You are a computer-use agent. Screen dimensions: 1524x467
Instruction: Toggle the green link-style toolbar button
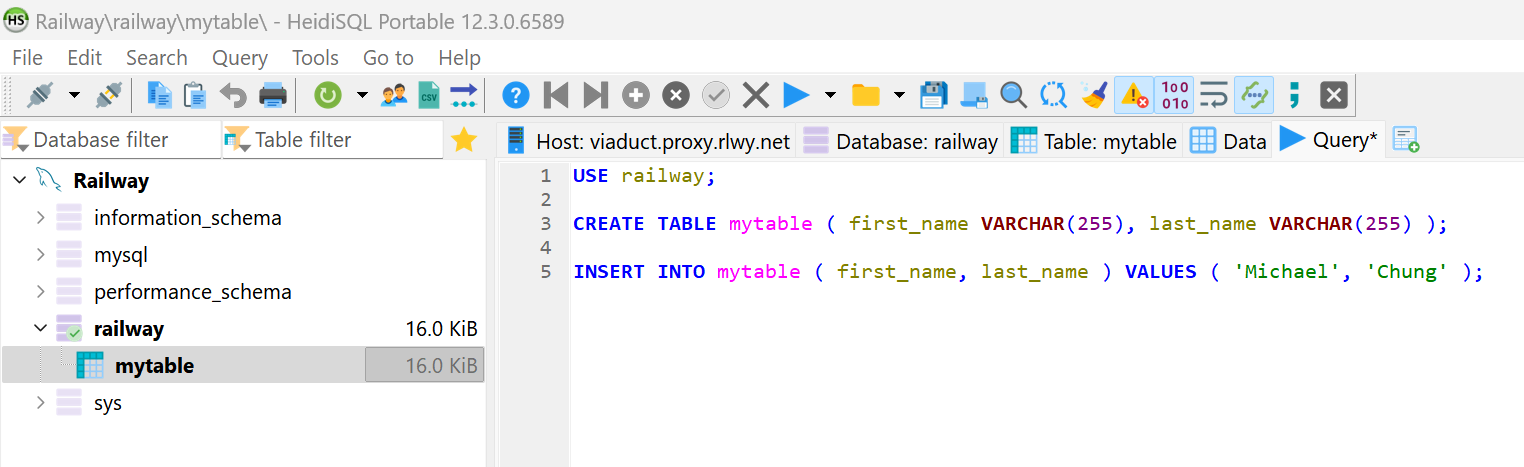click(x=1254, y=95)
